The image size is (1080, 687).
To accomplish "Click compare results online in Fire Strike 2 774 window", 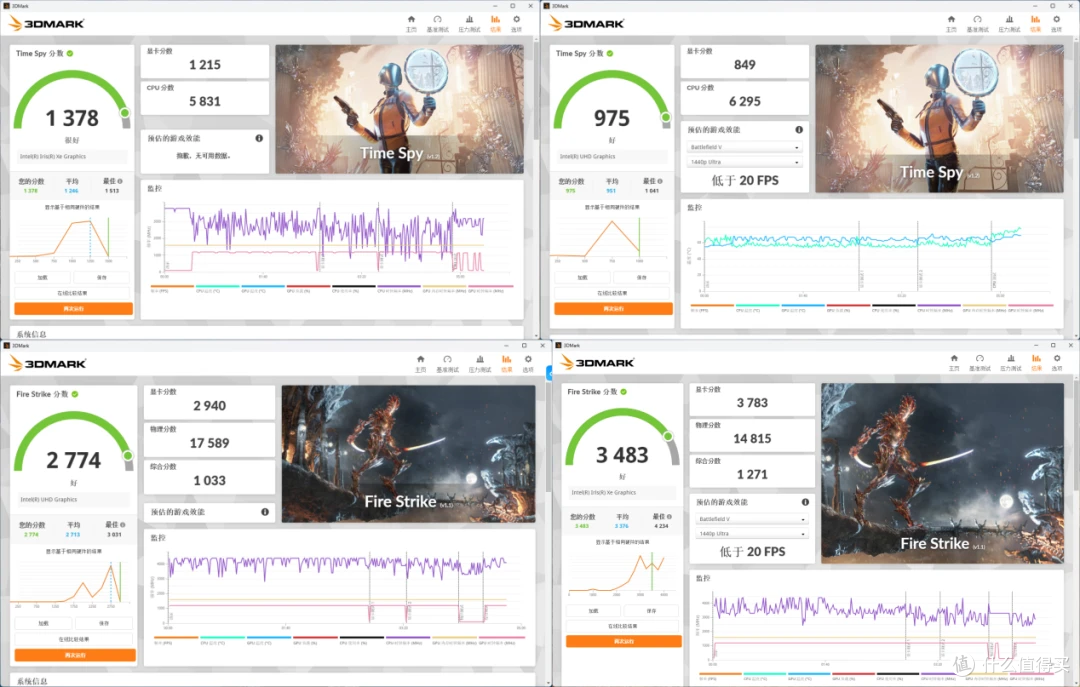I will (x=73, y=639).
